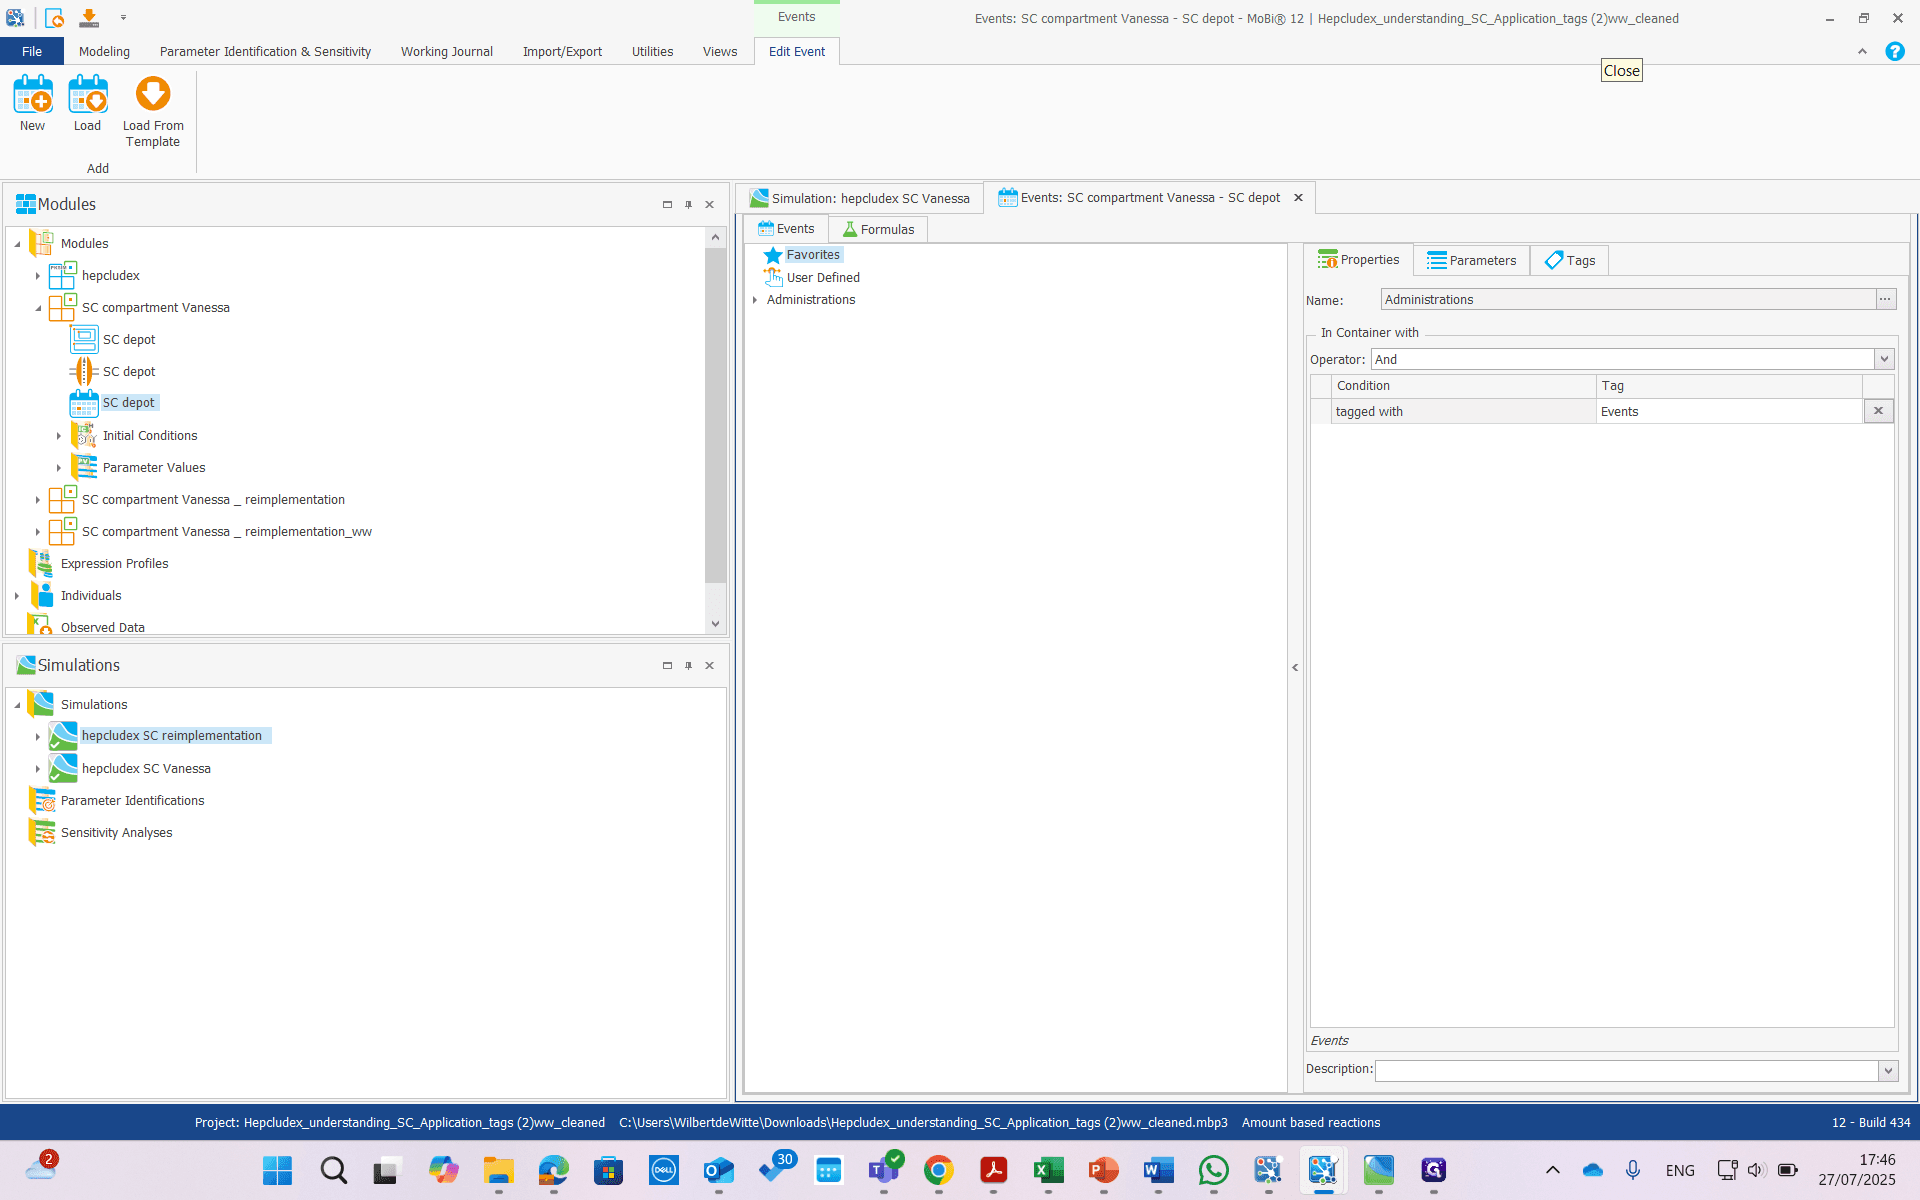The height and width of the screenshot is (1200, 1920).
Task: Switch to the Tags tab
Action: [1569, 260]
